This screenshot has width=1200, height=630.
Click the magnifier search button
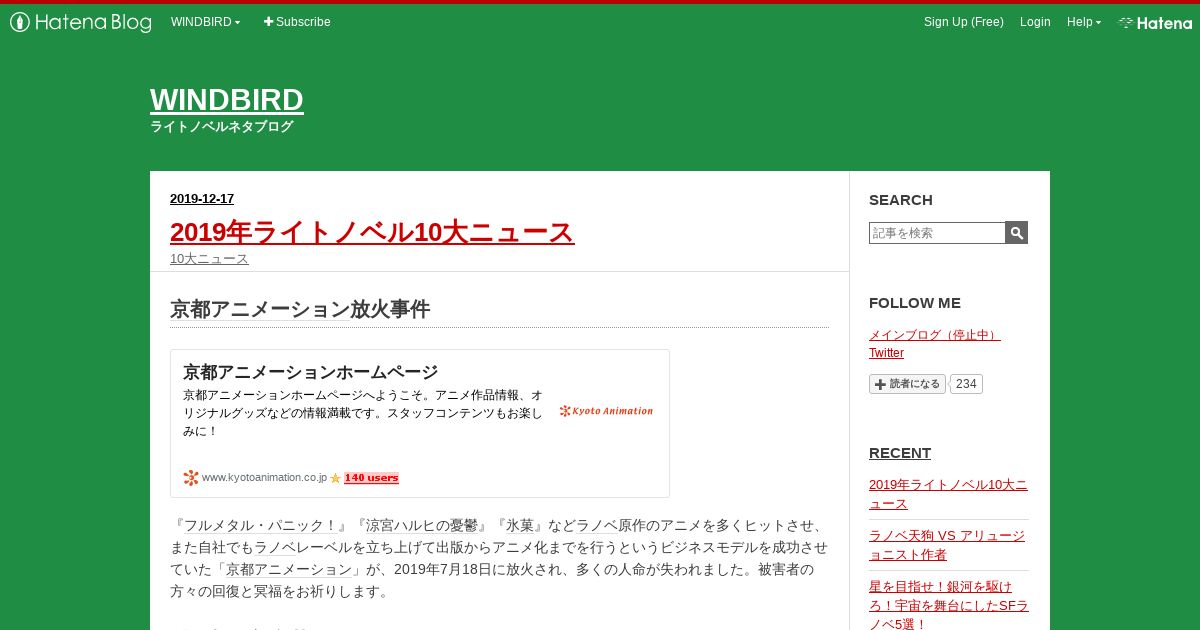click(x=1017, y=233)
